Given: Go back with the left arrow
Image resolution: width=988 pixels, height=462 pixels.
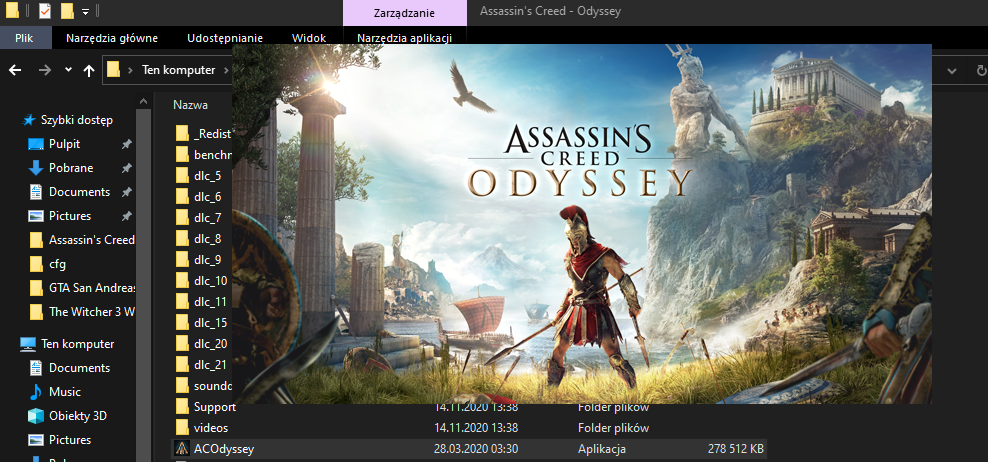Looking at the screenshot, I should [15, 71].
